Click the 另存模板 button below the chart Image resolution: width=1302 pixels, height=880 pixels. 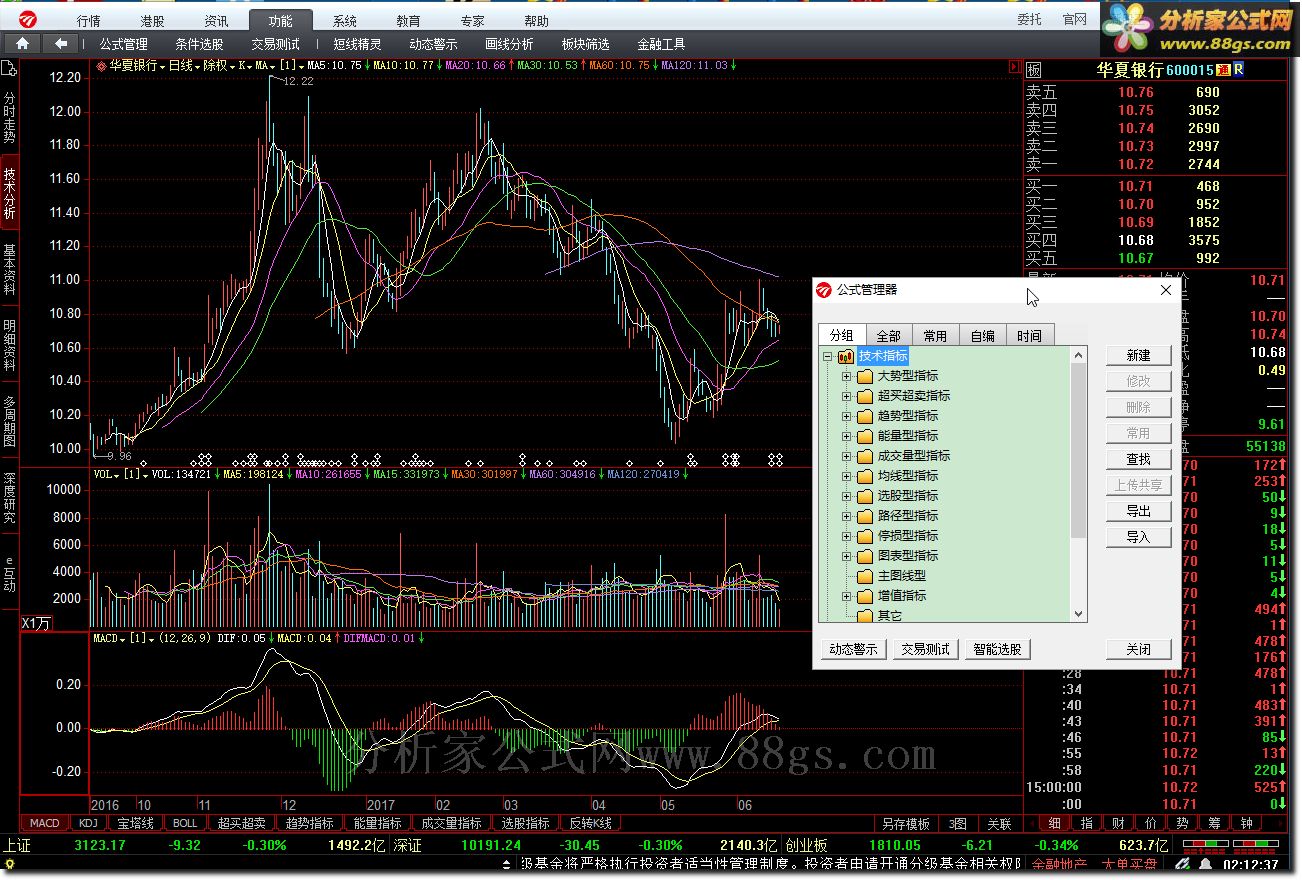(x=906, y=824)
